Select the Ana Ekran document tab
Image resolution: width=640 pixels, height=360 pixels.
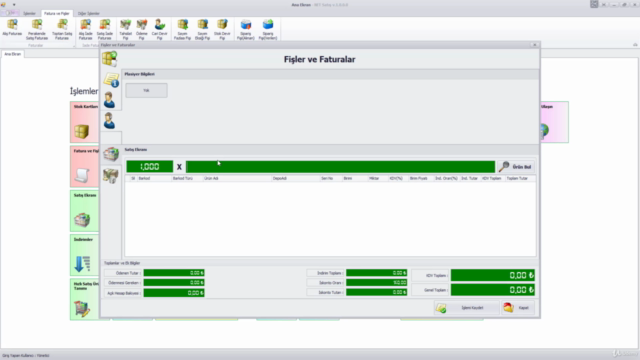pos(13,54)
